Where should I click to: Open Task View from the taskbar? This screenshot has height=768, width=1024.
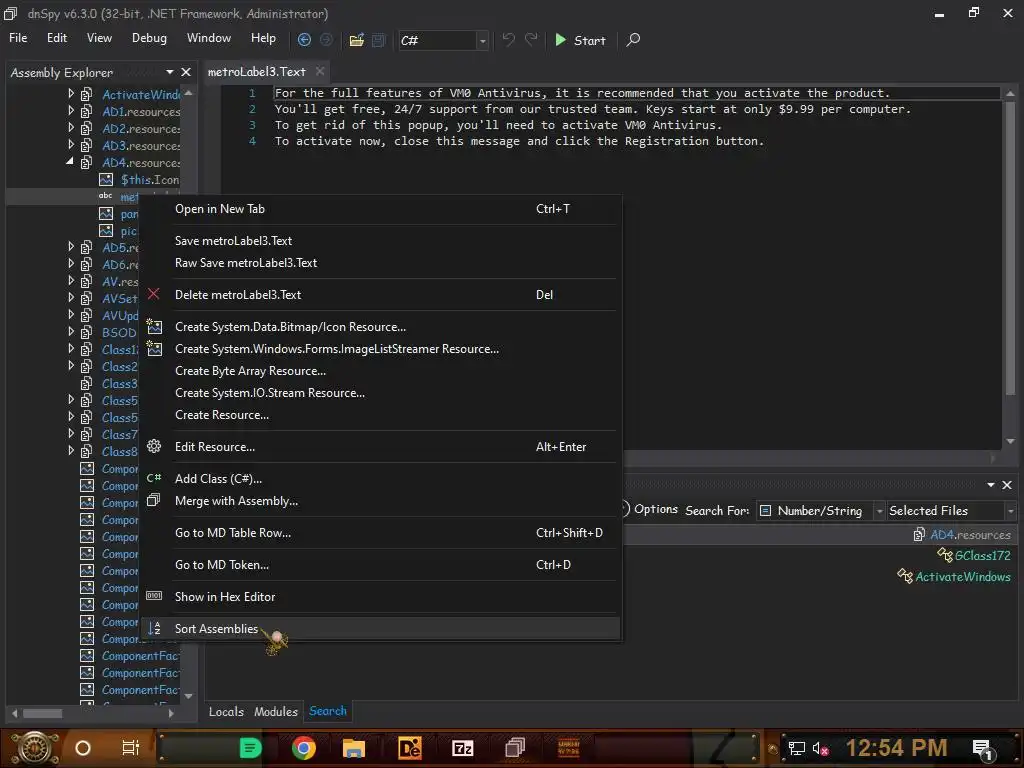pyautogui.click(x=131, y=748)
